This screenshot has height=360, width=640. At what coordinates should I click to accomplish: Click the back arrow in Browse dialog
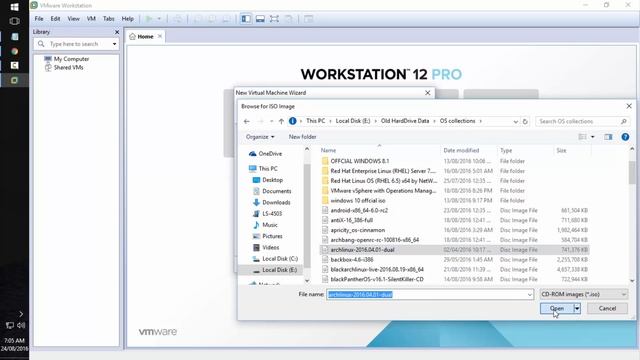[247, 121]
